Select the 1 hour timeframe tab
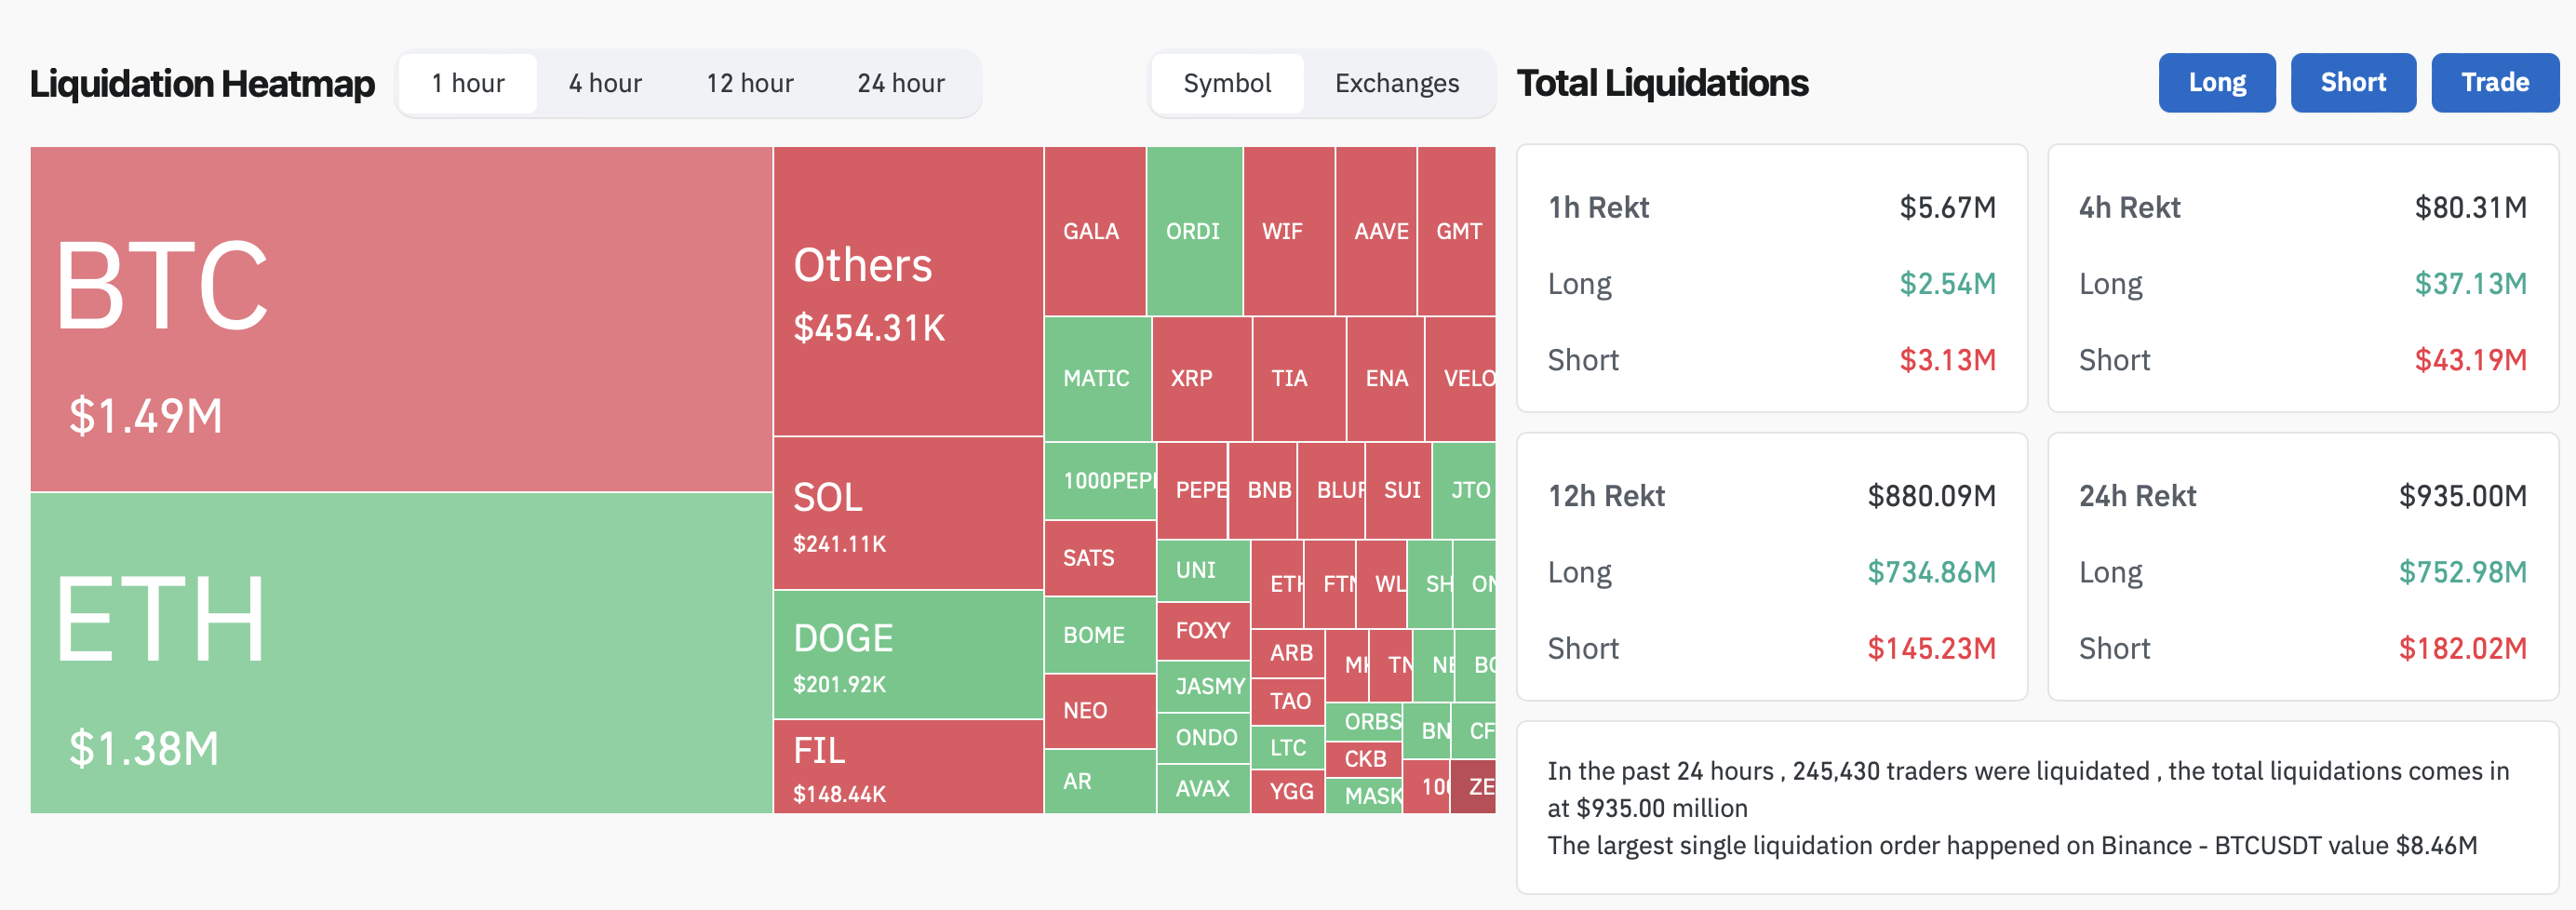This screenshot has width=2576, height=910. coord(468,83)
